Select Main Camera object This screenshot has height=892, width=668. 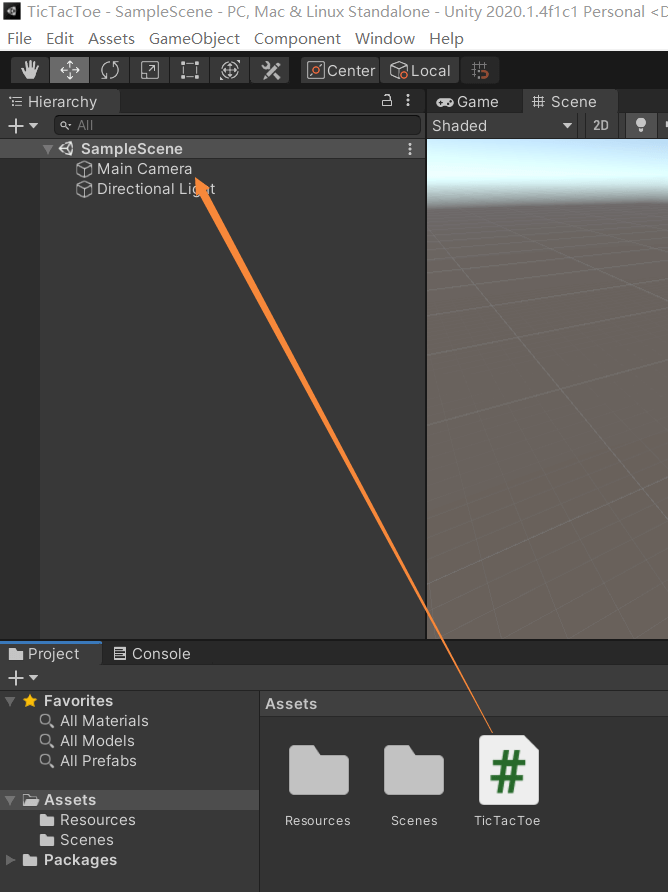coord(144,169)
